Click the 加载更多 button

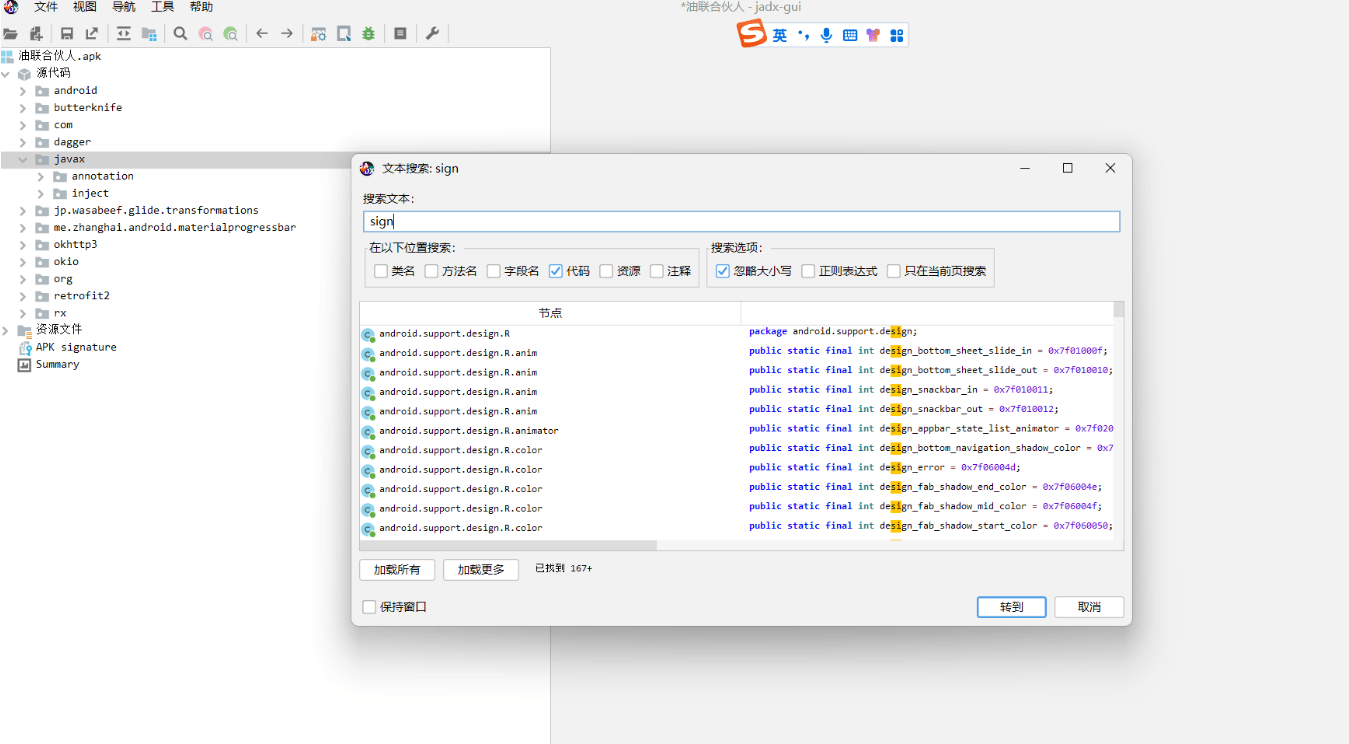[480, 569]
